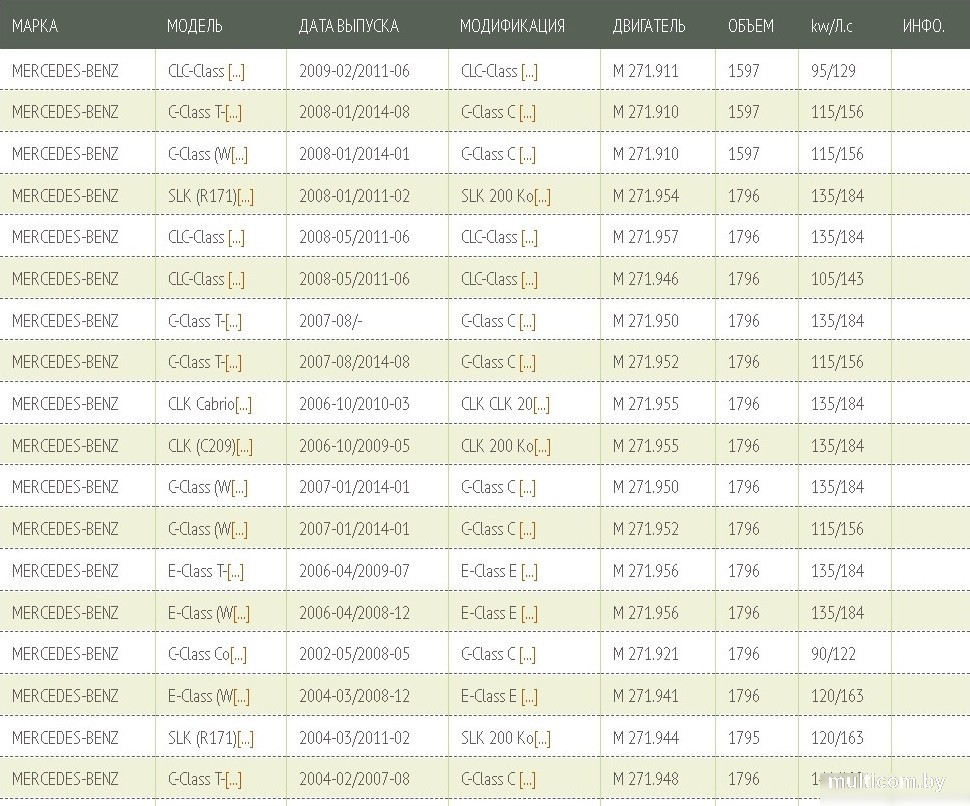Expand the CLK CLK 20 modification ellipsis

(x=541, y=405)
